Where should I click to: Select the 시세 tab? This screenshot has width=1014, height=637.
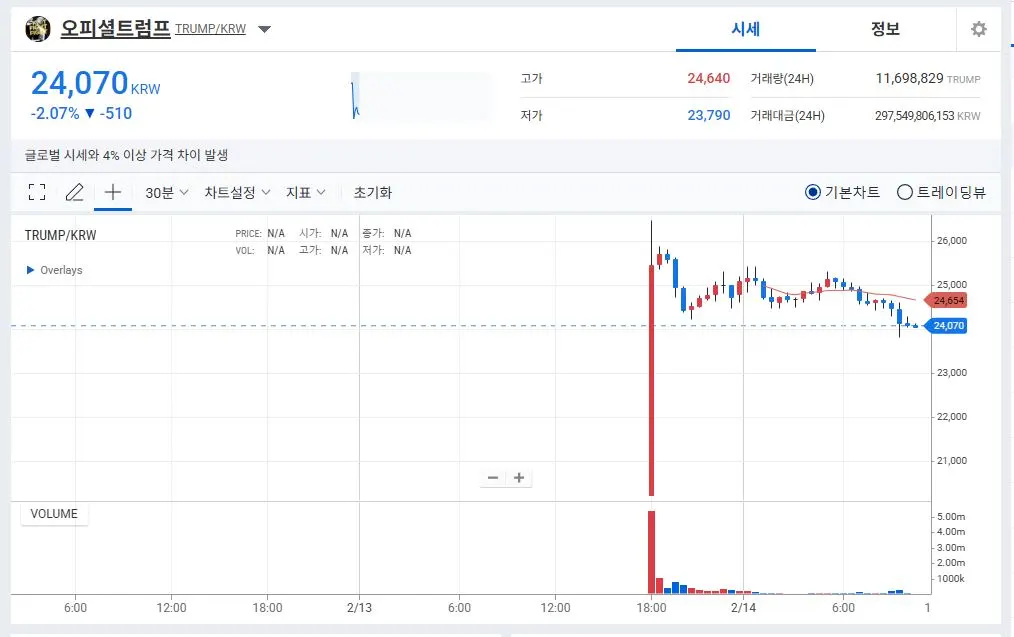pyautogui.click(x=746, y=29)
